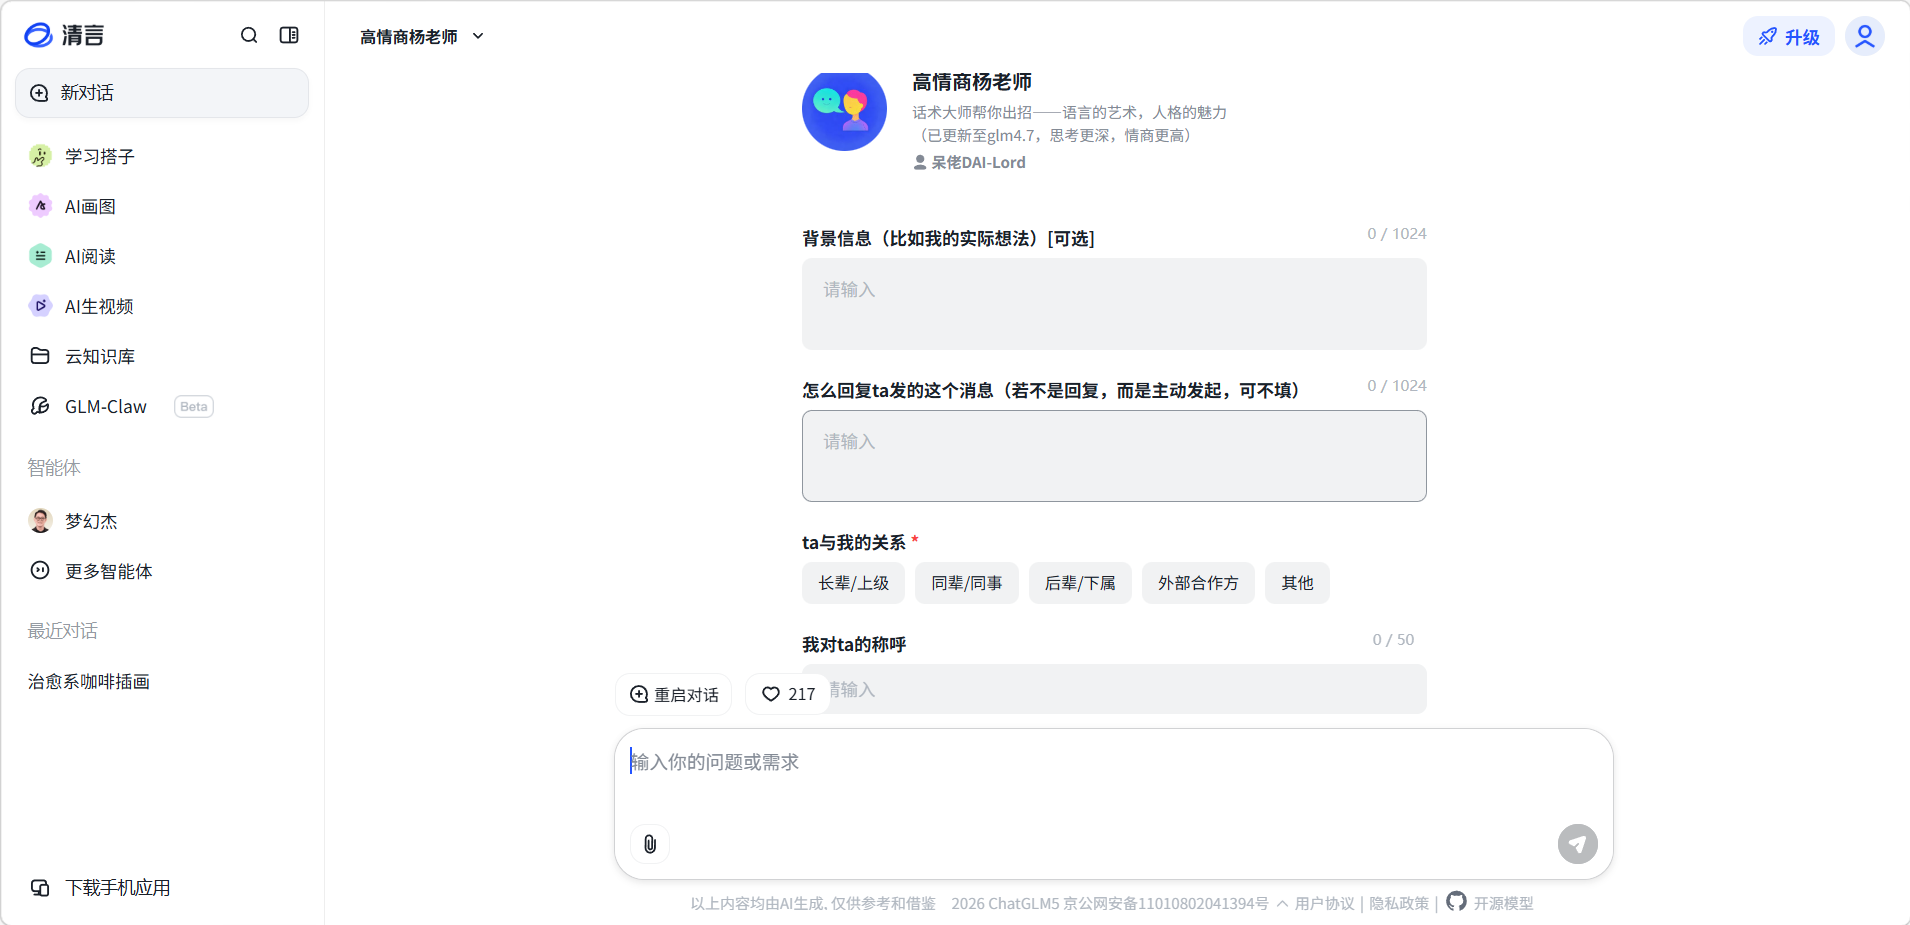This screenshot has width=1910, height=925.
Task: Click the 最近对话 section heading
Action: [x=62, y=630]
